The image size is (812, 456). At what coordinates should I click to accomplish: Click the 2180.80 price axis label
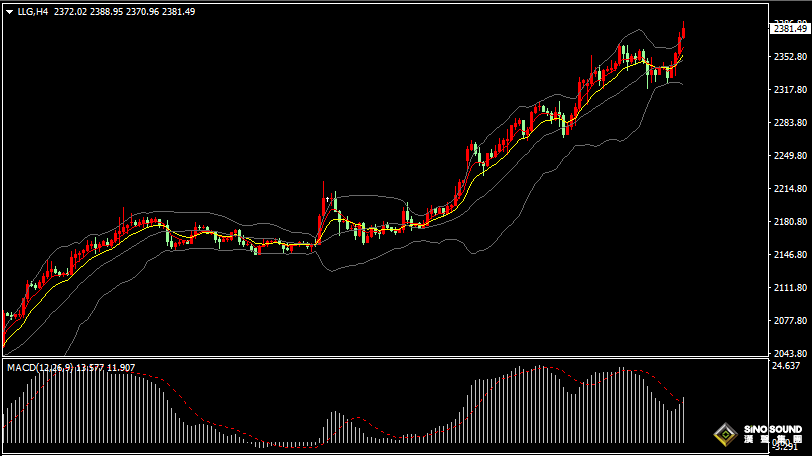[789, 222]
